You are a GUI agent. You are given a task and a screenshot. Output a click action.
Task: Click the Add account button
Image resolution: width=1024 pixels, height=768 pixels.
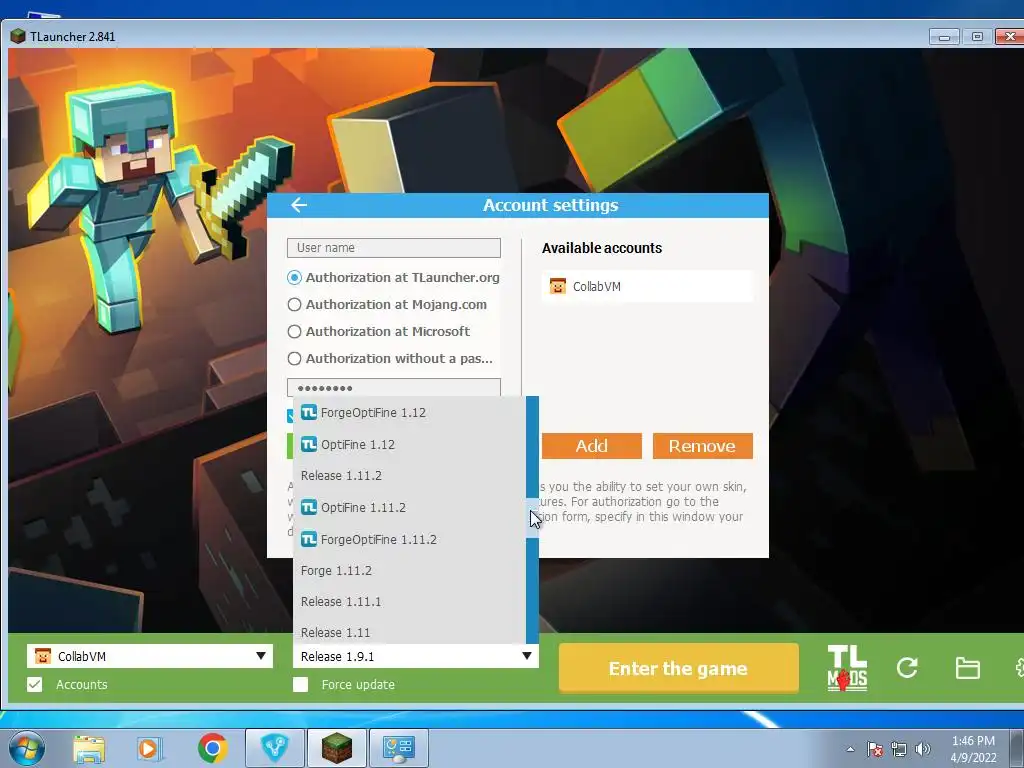click(592, 446)
